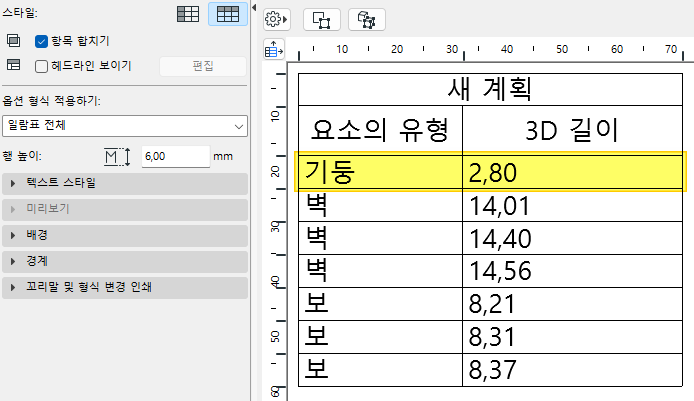Select the 보 cell next to 8,21
Viewport: 694px width, 401px height.
[380, 304]
